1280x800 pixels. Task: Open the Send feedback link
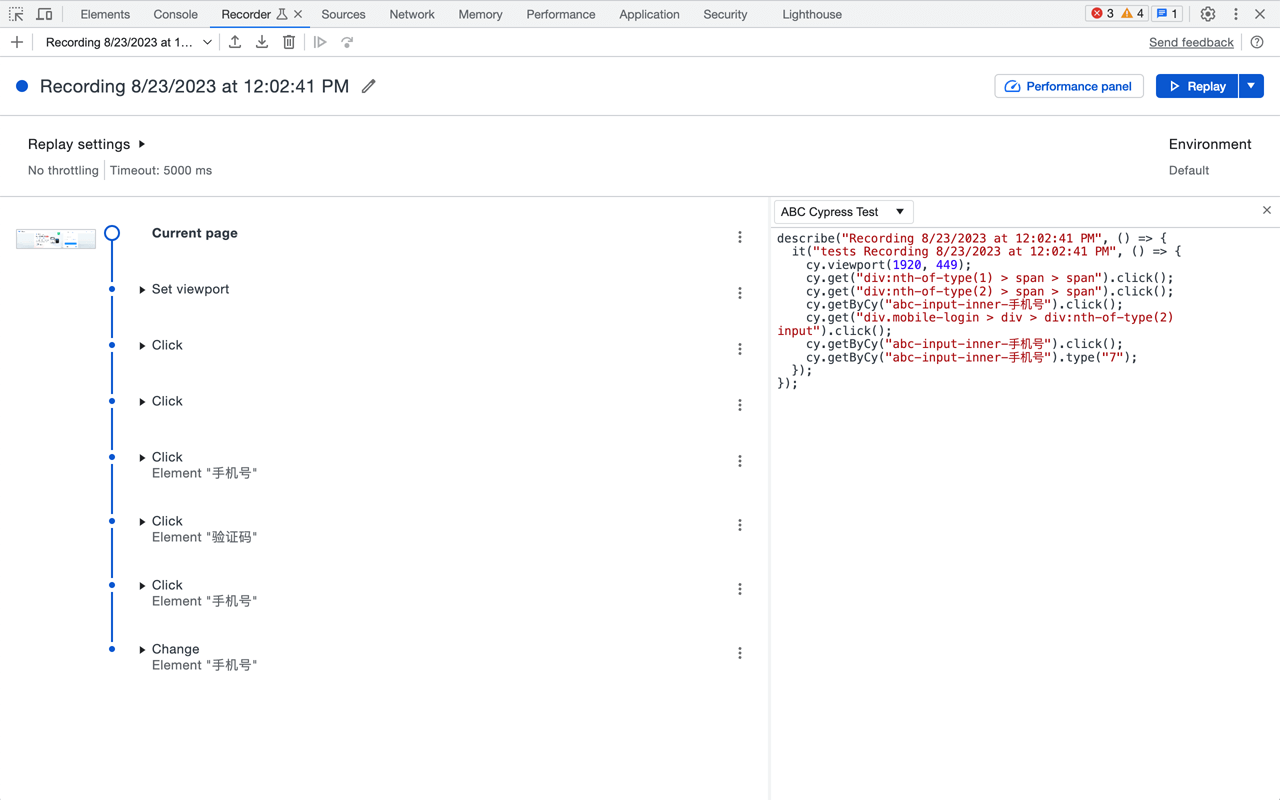click(1190, 42)
